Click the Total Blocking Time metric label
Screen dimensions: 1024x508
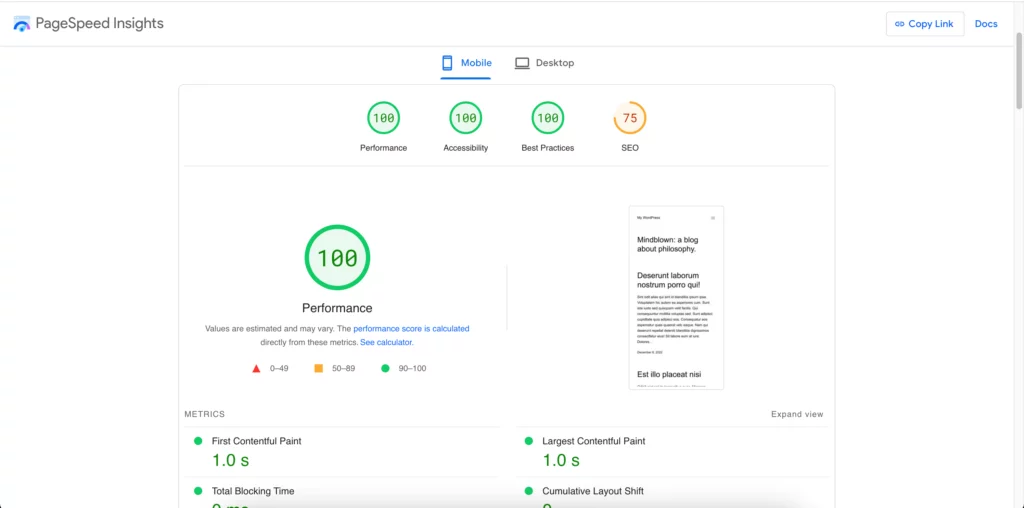pyautogui.click(x=253, y=491)
